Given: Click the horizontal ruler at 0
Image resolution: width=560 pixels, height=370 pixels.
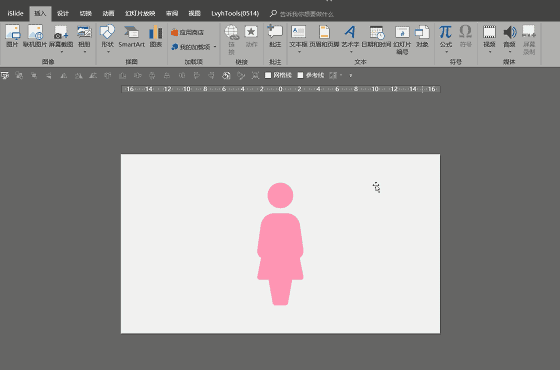Looking at the screenshot, I should pos(280,89).
